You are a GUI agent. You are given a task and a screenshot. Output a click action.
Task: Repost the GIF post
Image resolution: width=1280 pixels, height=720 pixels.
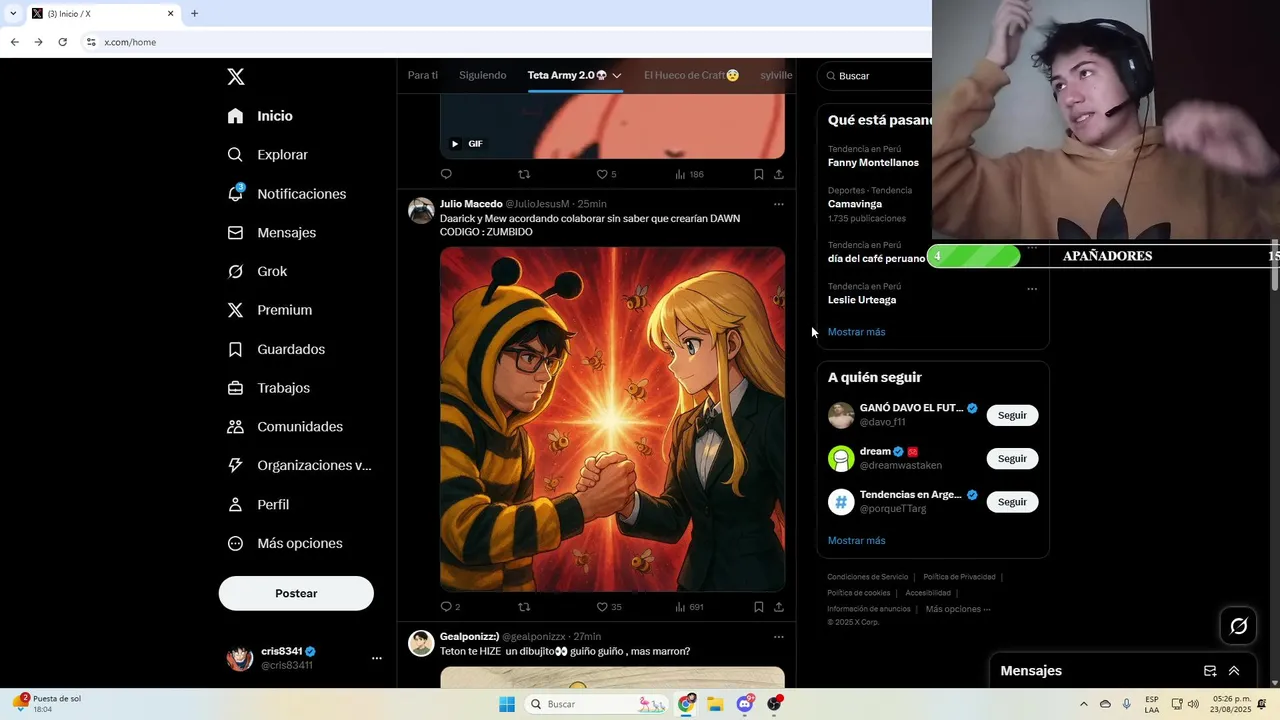click(x=524, y=174)
